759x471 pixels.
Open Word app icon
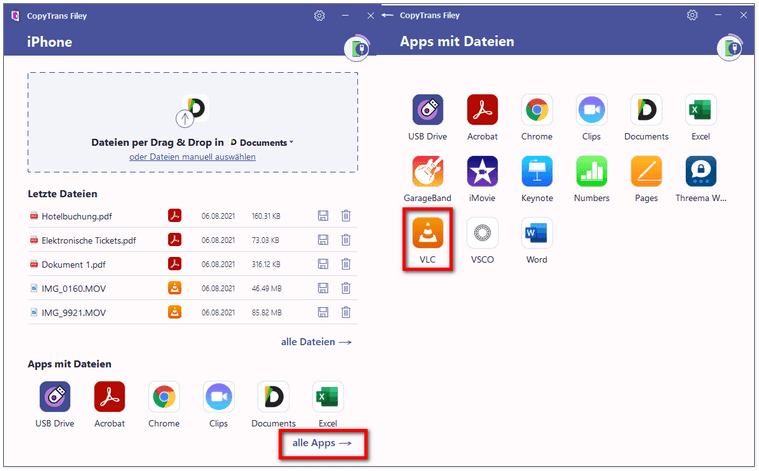[537, 233]
